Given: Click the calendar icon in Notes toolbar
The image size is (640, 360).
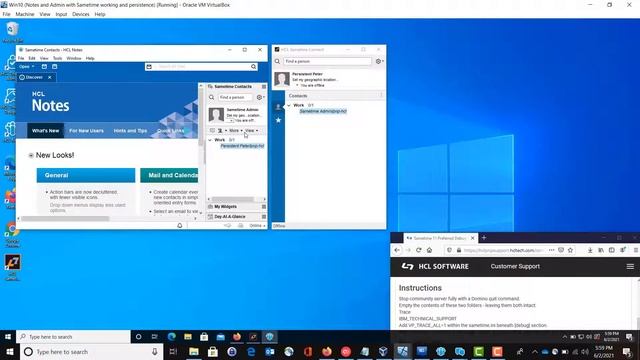Looking at the screenshot, I should point(55,67).
